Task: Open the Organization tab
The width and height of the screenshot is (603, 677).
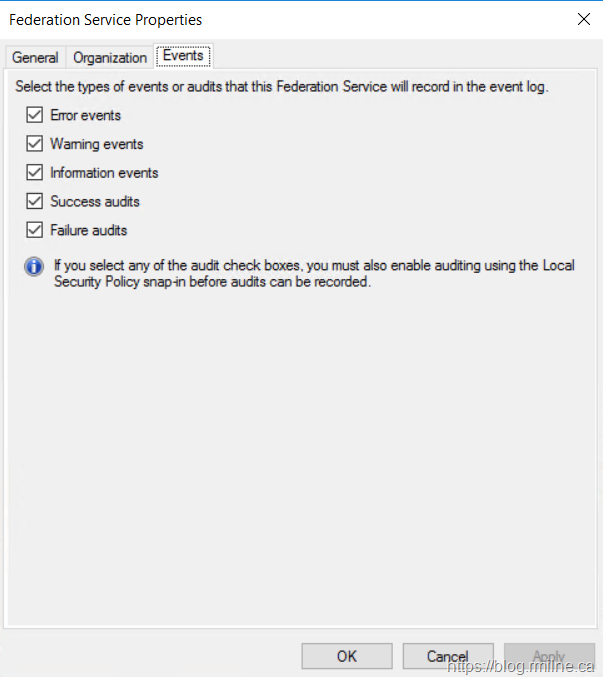Action: coord(110,58)
